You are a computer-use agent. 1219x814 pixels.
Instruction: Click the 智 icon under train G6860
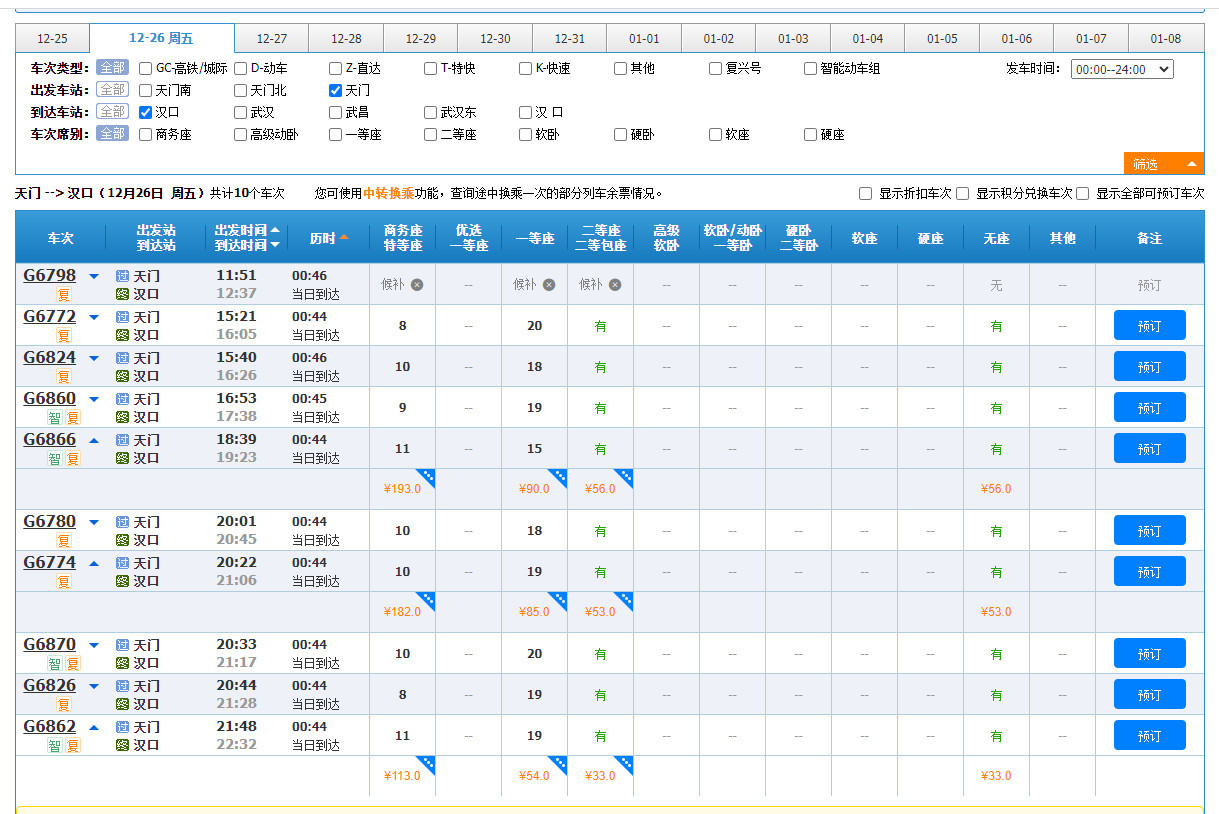(54, 418)
